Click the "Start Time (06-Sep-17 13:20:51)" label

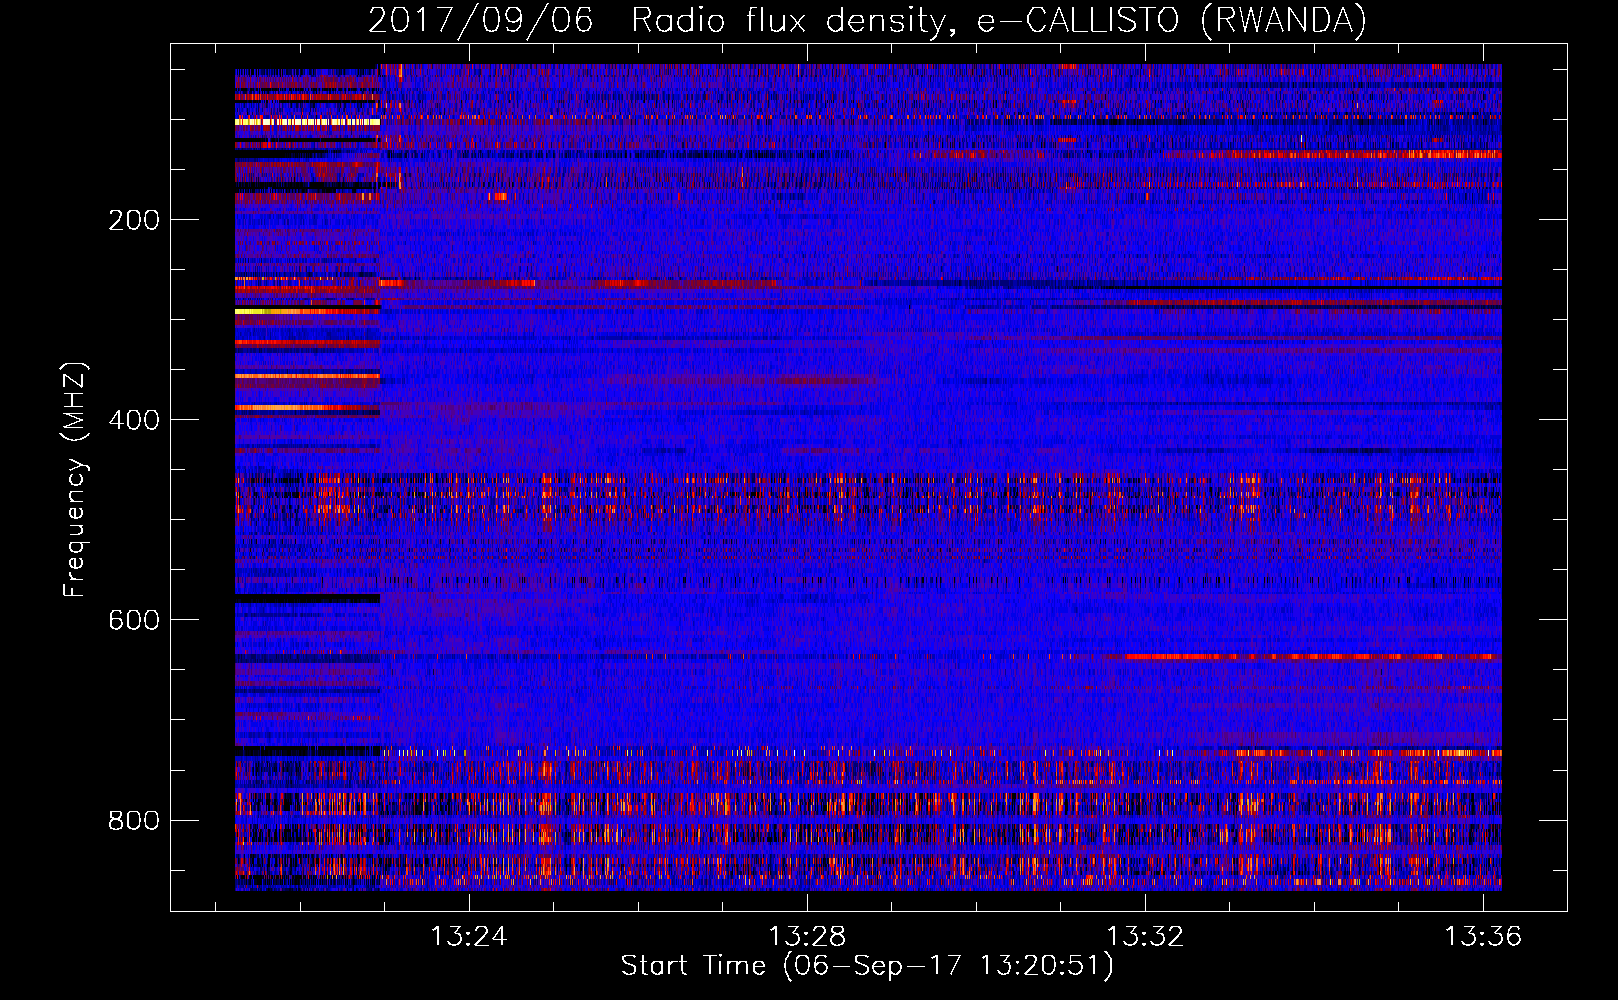point(867,966)
